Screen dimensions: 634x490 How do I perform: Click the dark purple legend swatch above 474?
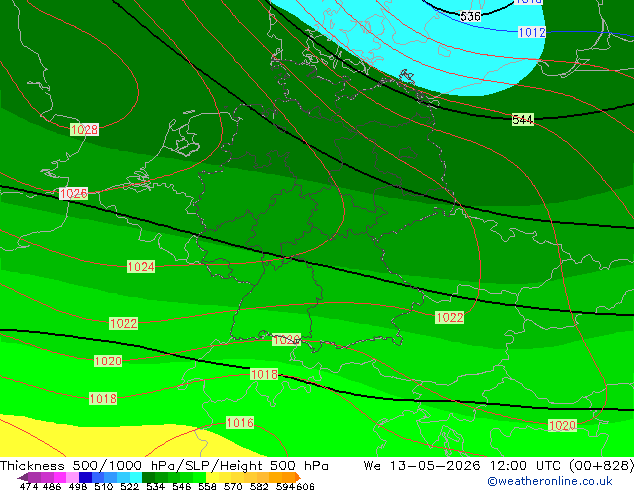(x=34, y=477)
